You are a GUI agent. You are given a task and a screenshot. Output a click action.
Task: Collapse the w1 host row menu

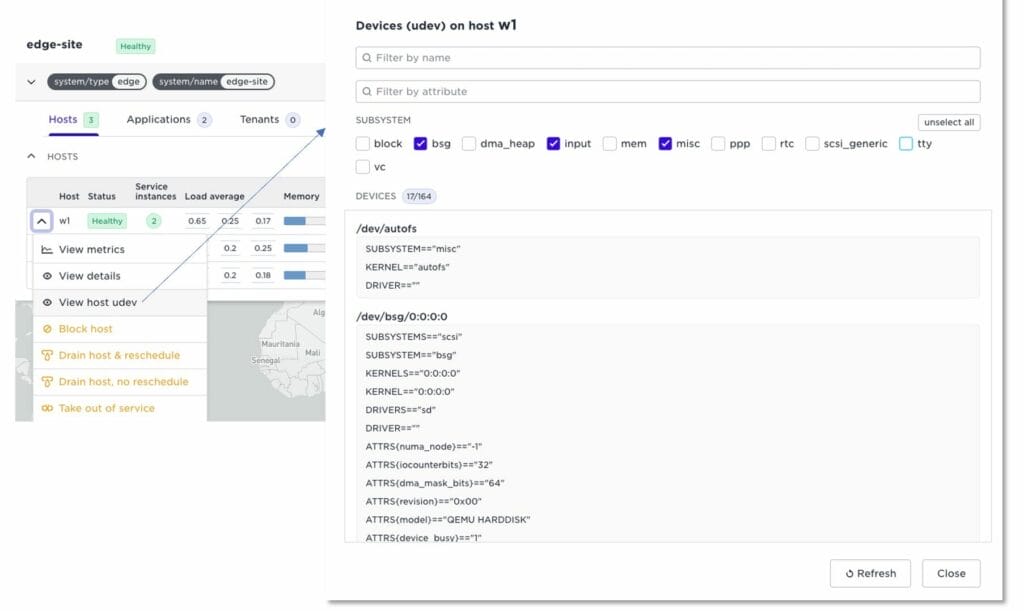42,221
